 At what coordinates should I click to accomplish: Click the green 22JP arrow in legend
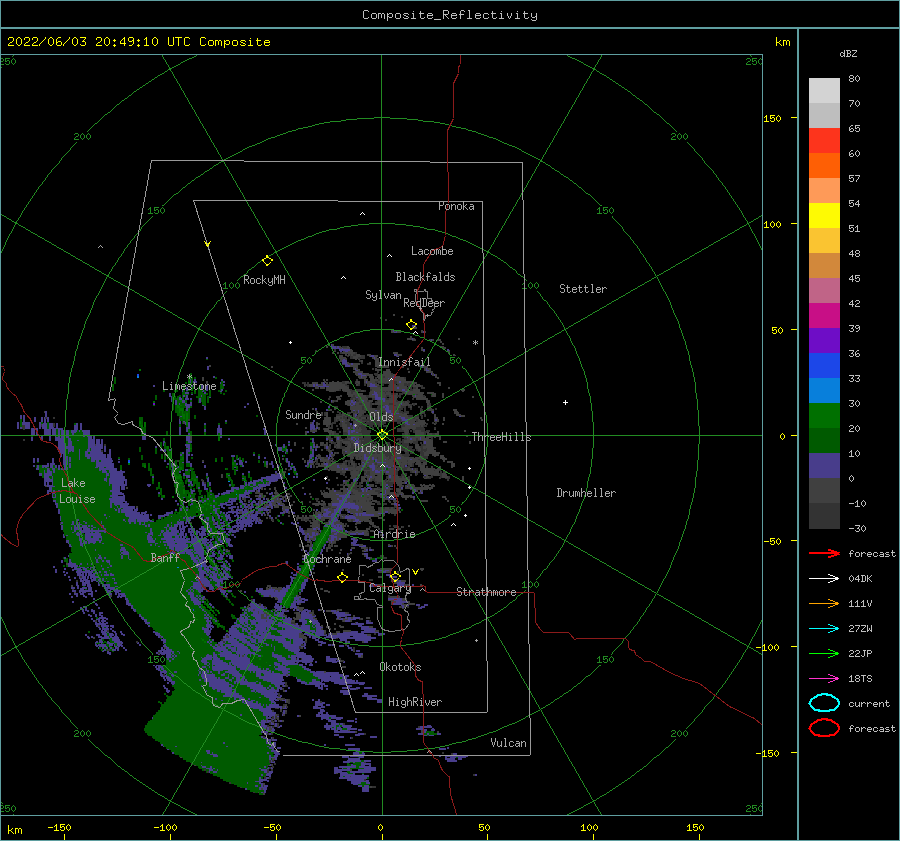point(824,653)
